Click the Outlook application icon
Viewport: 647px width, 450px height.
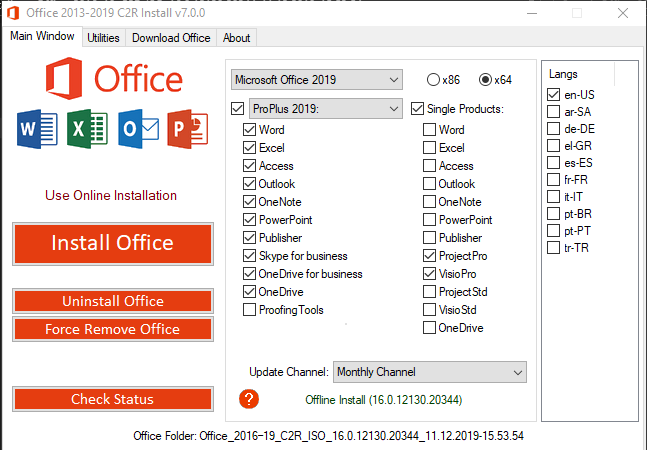click(138, 129)
